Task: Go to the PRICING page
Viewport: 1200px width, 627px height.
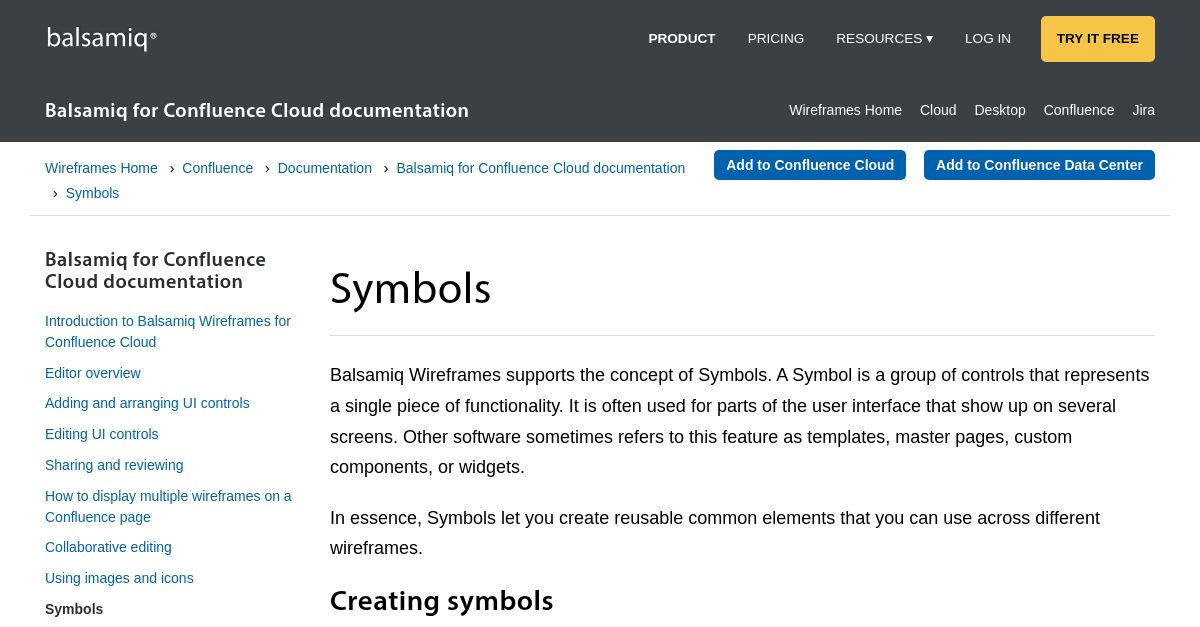Action: (776, 39)
